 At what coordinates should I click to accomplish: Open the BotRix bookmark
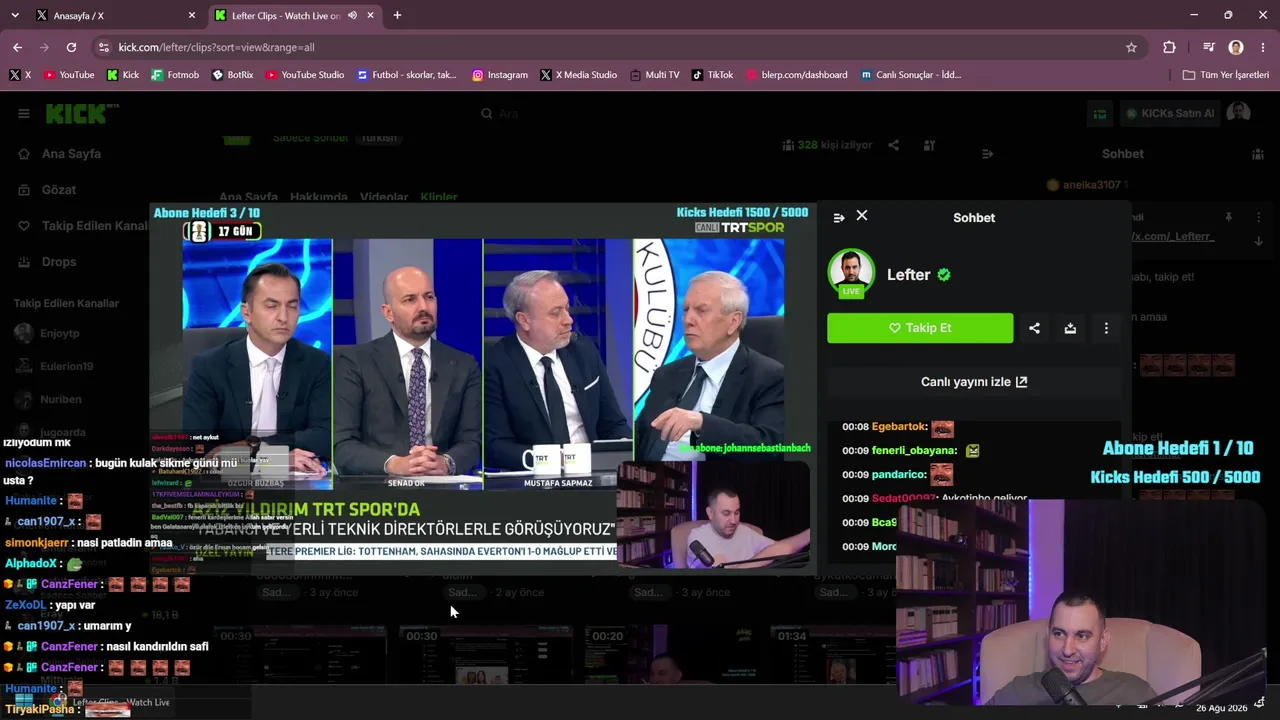pos(232,75)
